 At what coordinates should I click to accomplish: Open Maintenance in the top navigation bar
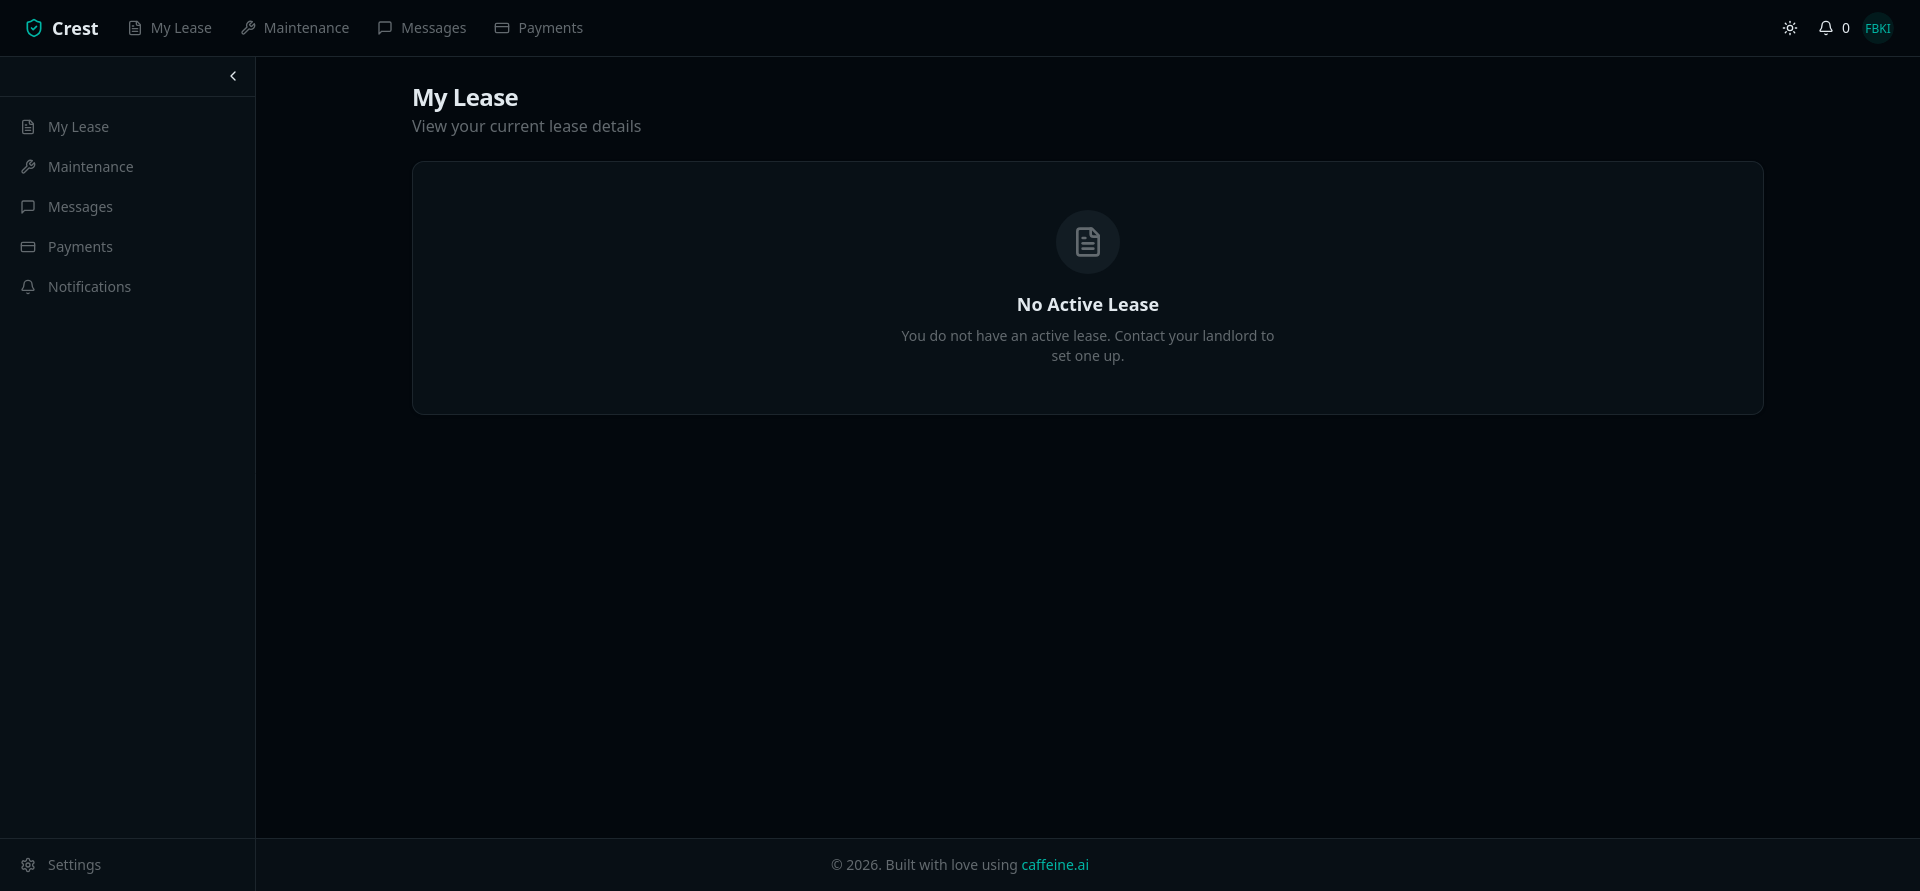[295, 28]
